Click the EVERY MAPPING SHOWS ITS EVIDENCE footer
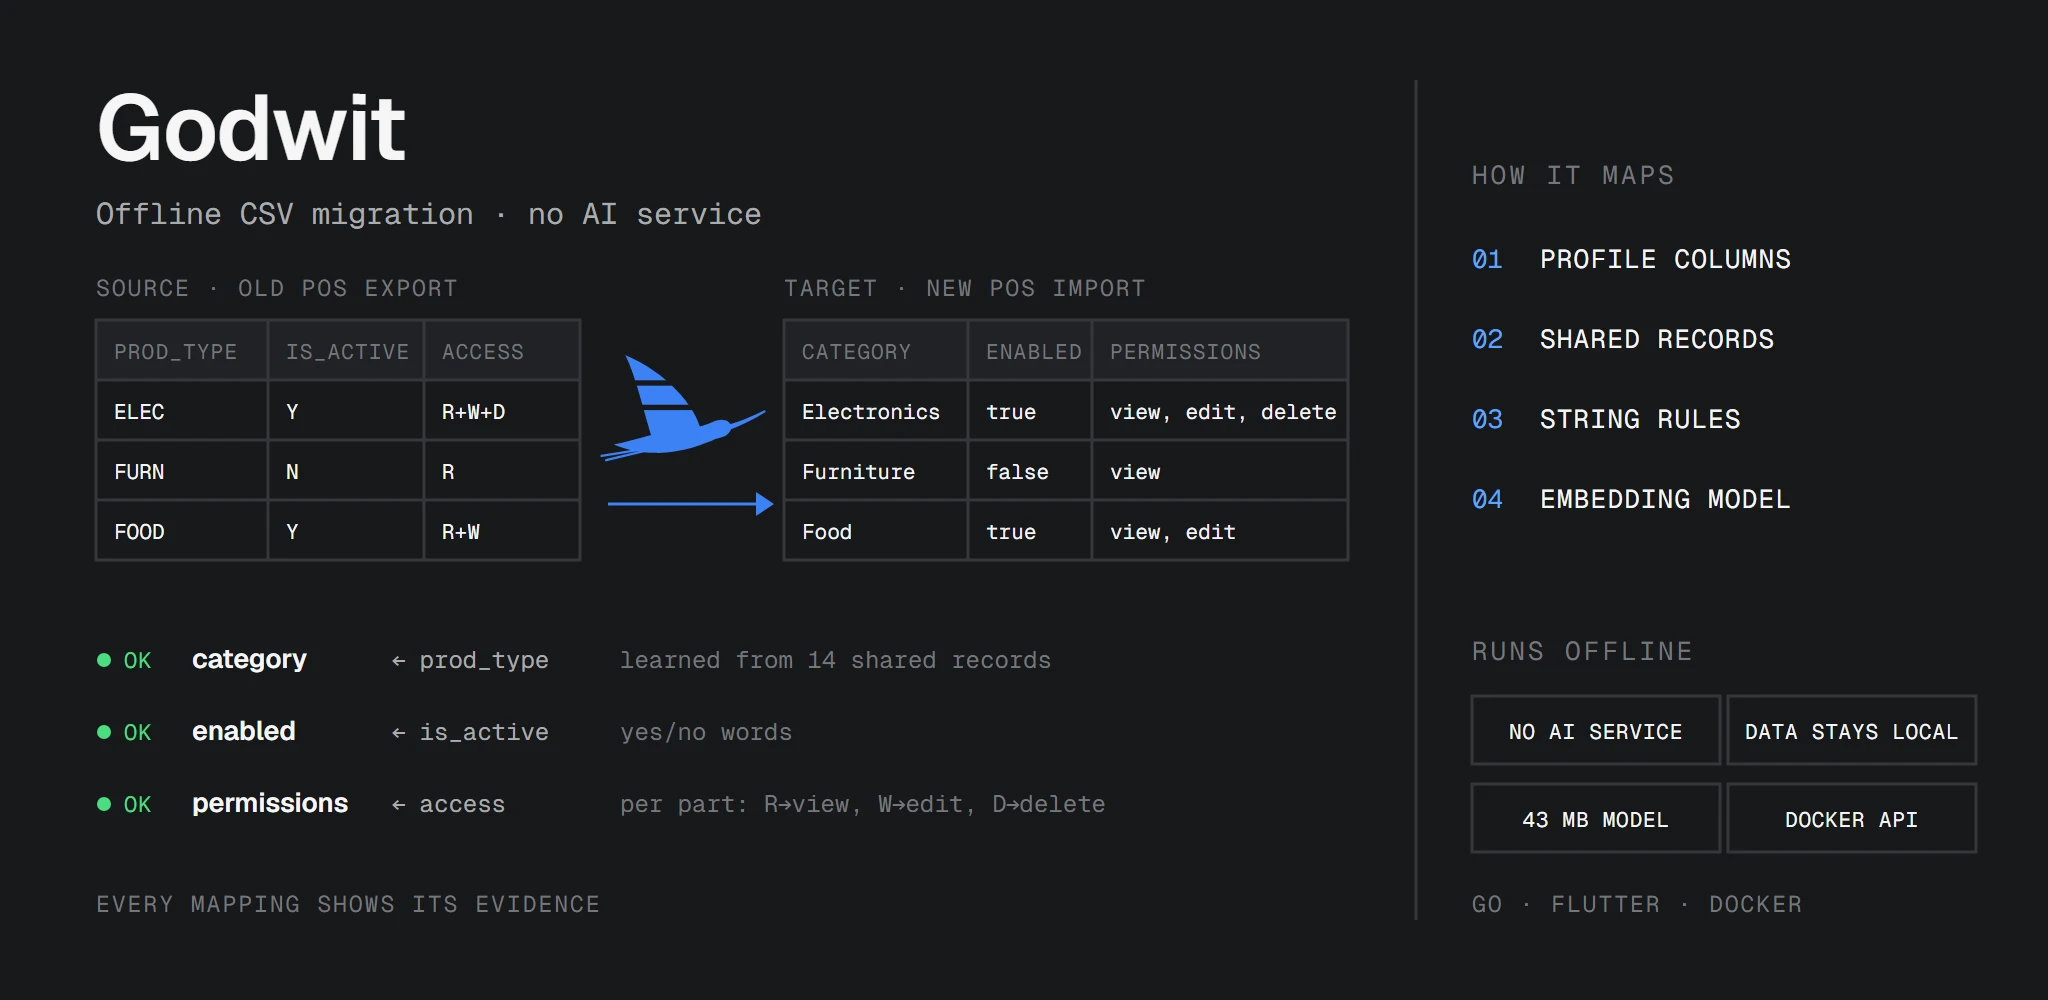This screenshot has height=1000, width=2048. coord(348,904)
